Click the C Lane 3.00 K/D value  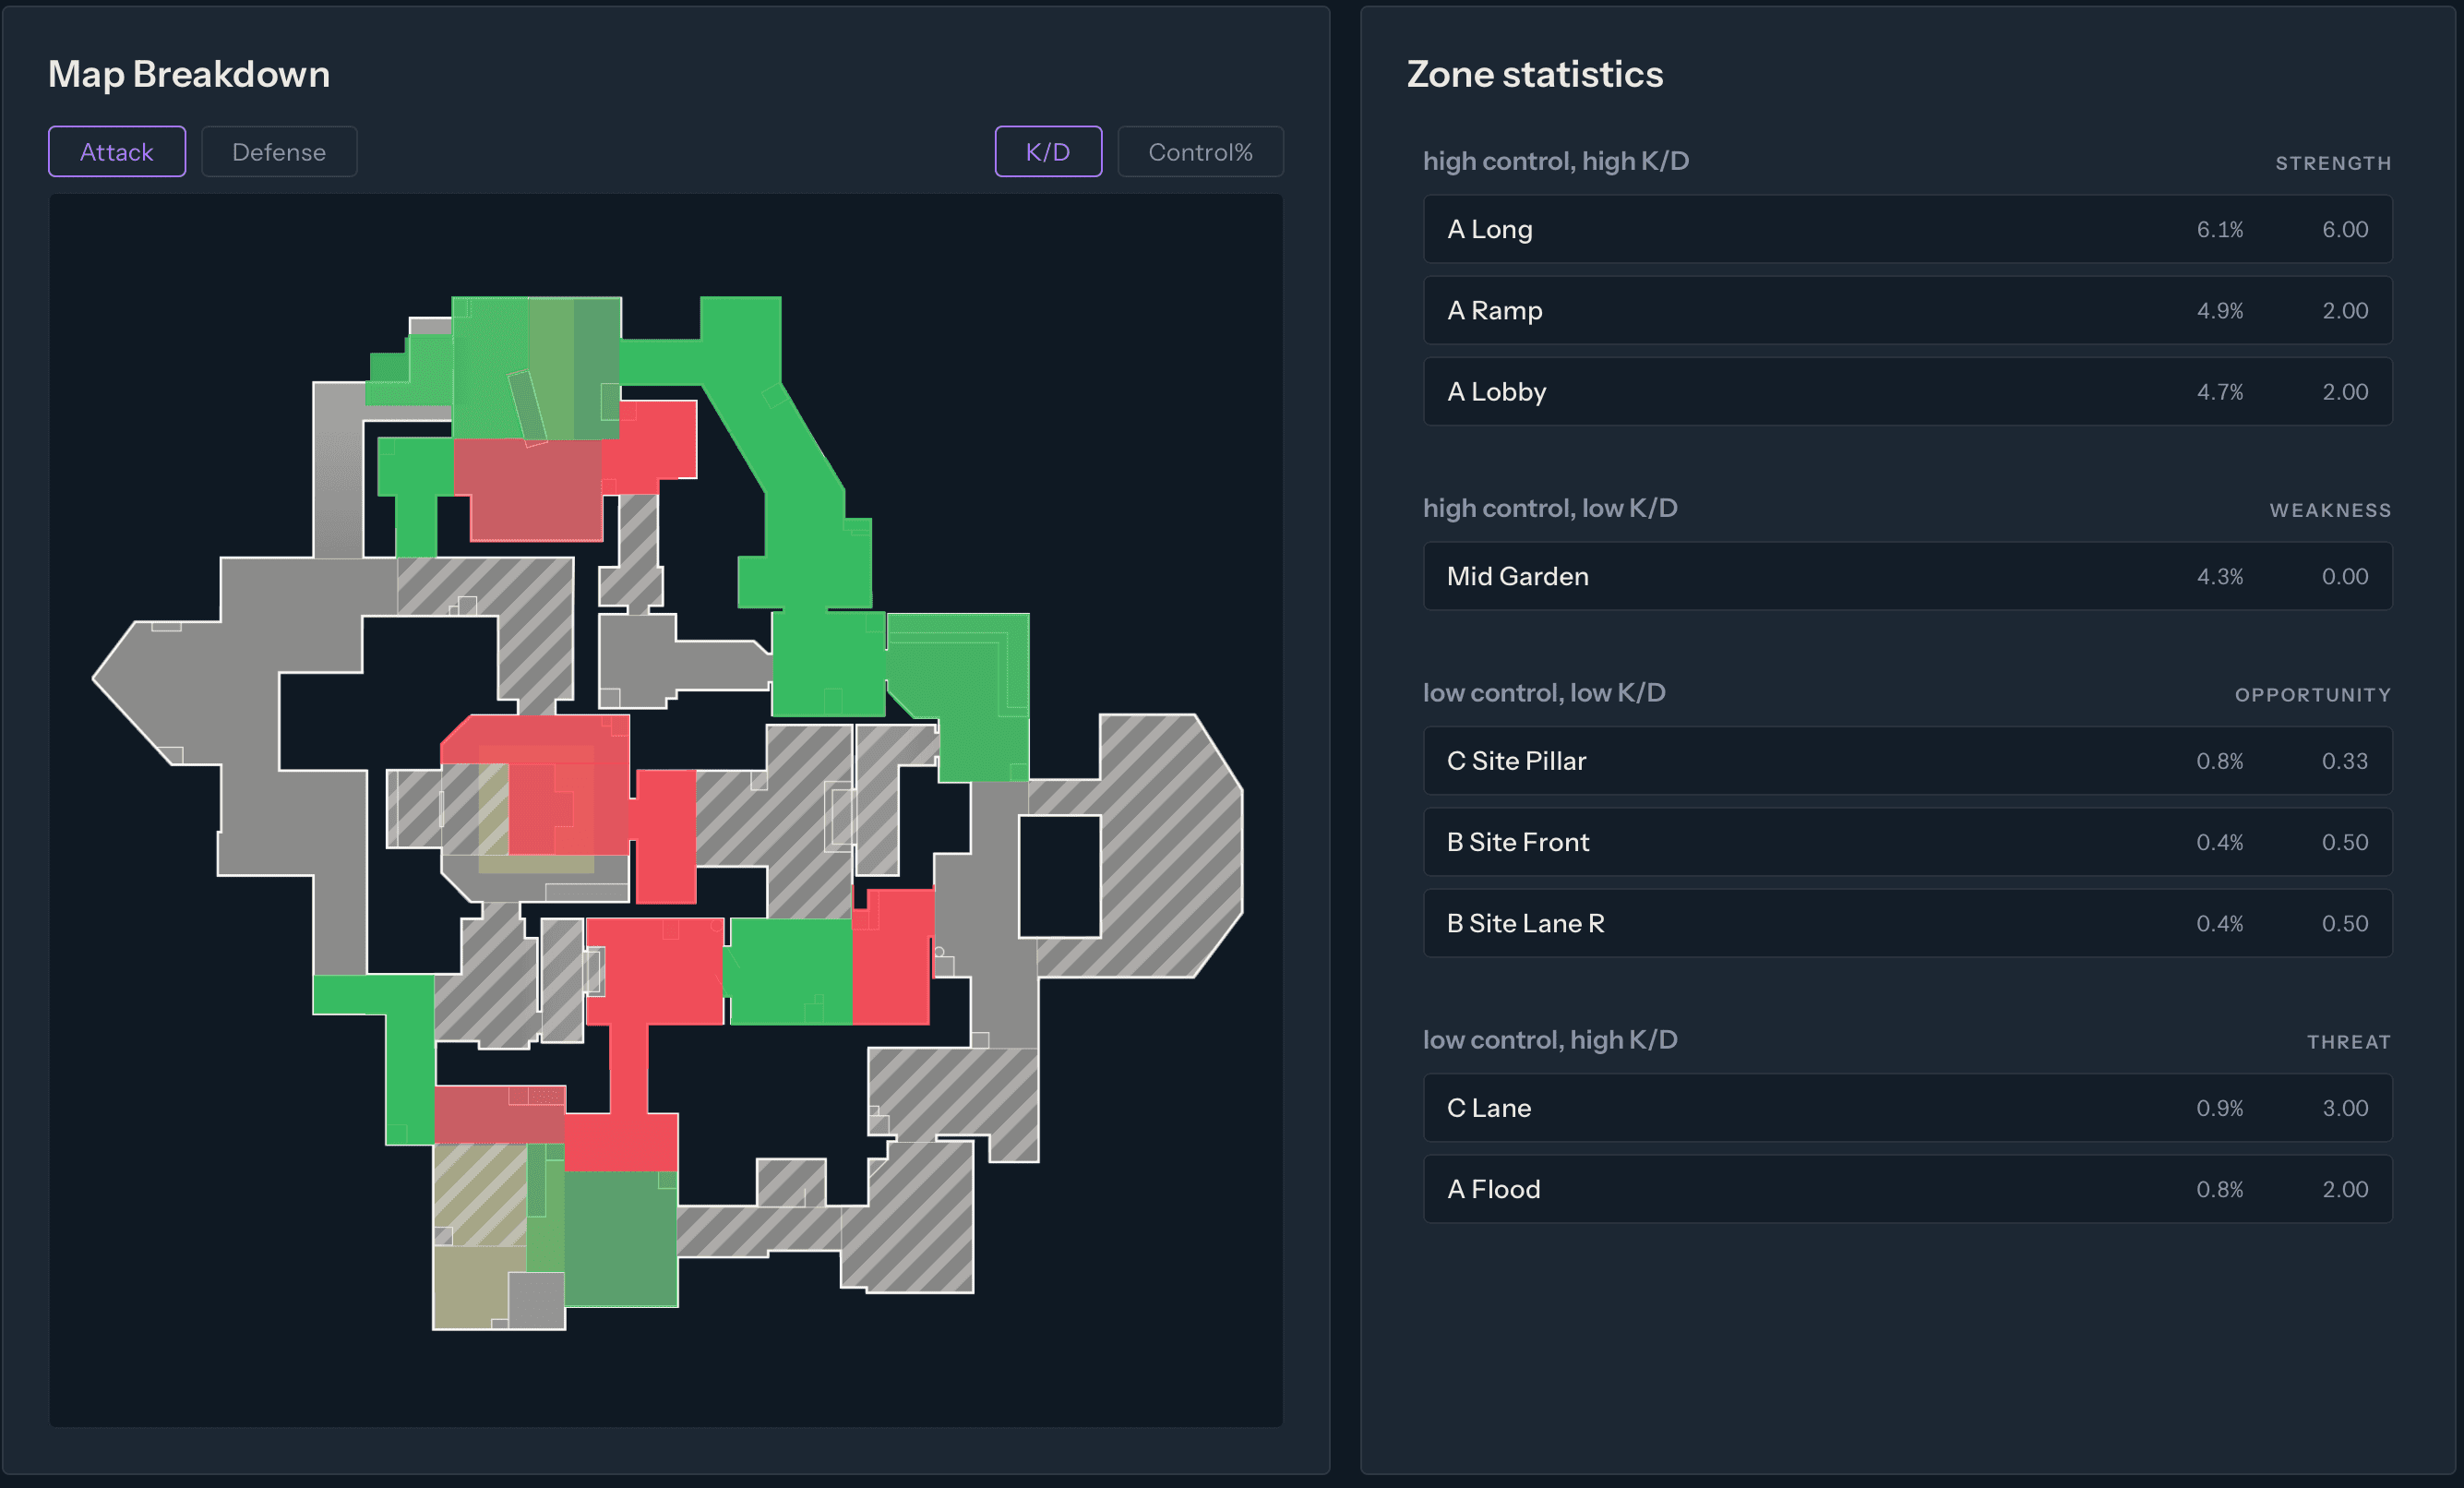(x=2344, y=1108)
